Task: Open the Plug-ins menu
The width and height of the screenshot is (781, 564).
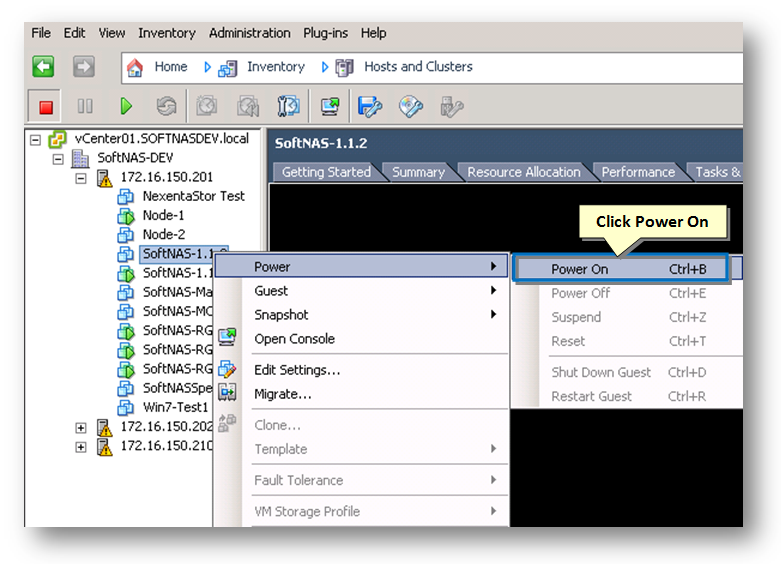Action: pyautogui.click(x=326, y=33)
